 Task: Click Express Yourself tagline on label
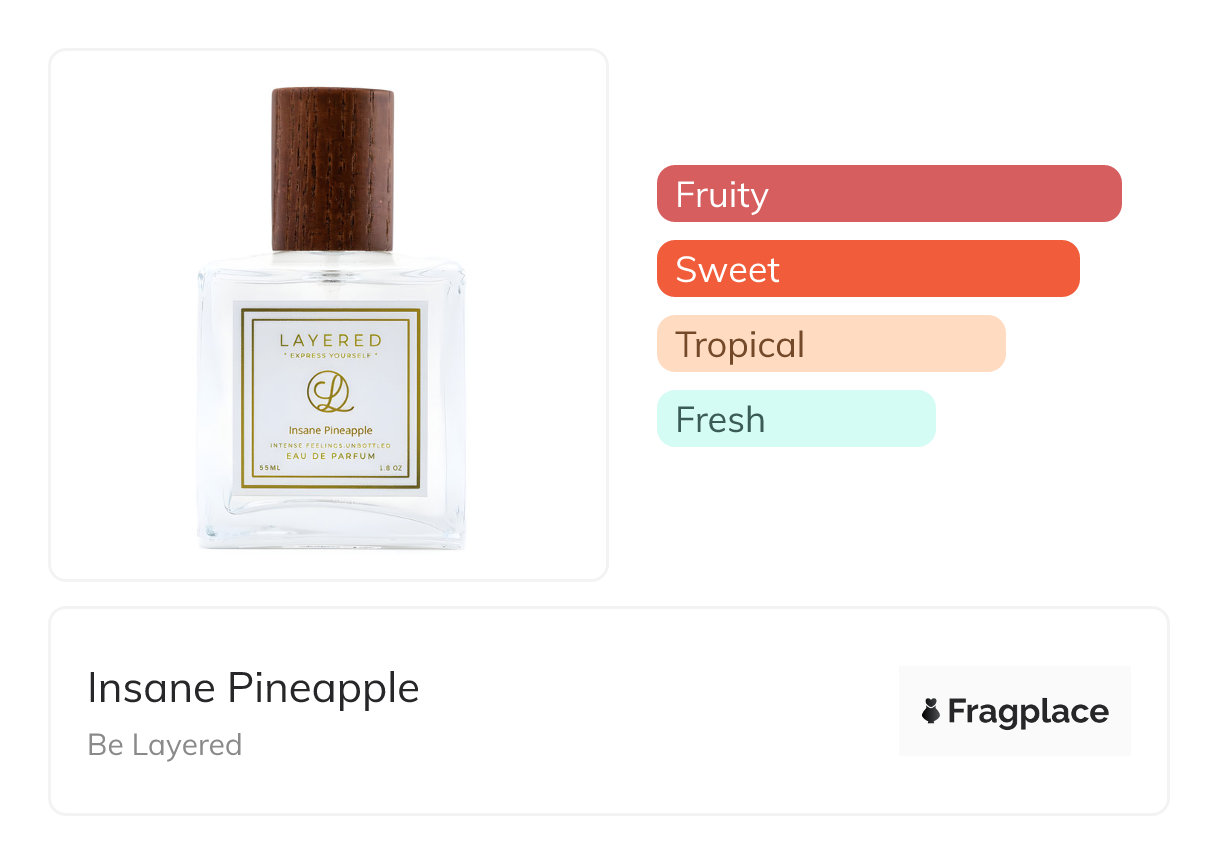[330, 355]
